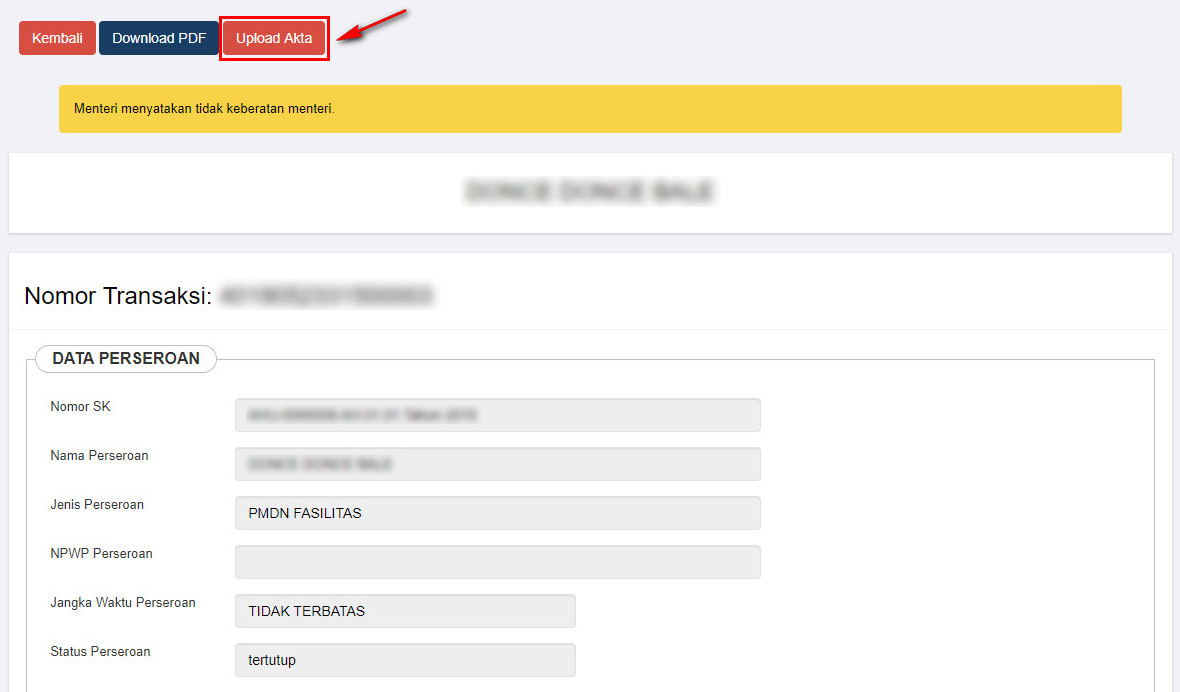
Task: Select the tertutup status field
Action: click(x=405, y=660)
